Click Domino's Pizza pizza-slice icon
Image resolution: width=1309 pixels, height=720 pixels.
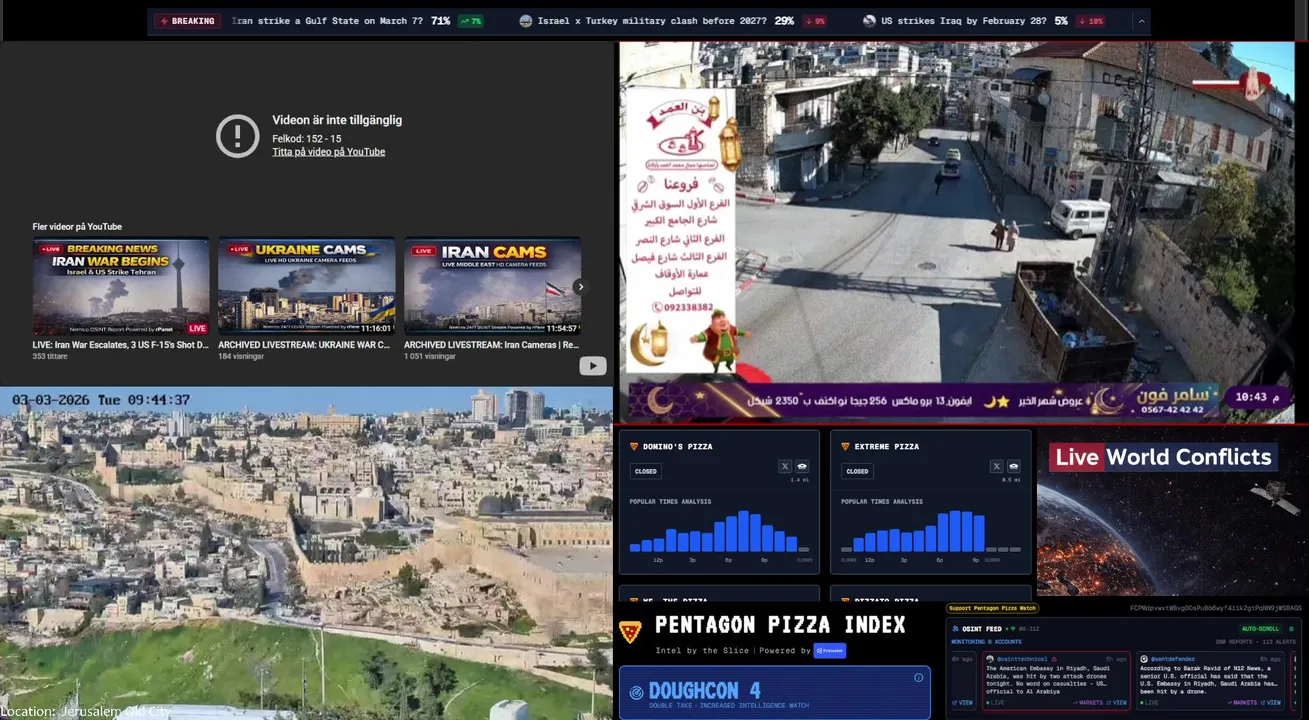click(634, 446)
